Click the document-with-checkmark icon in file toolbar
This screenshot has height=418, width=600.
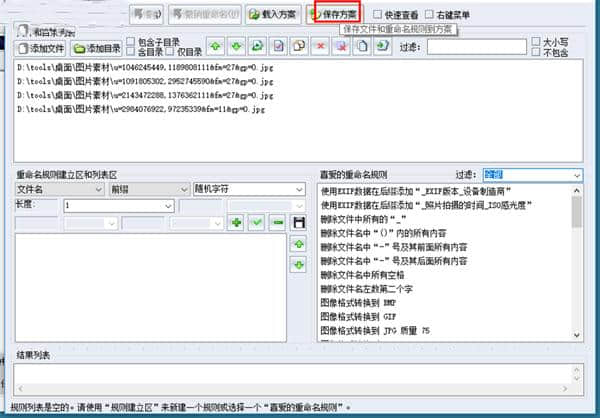pos(278,47)
